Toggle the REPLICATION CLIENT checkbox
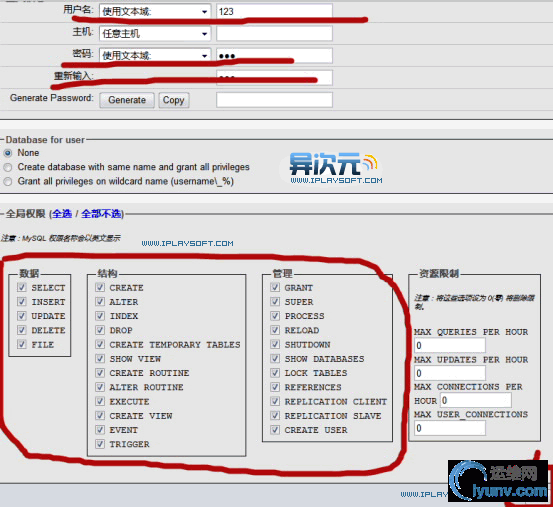 point(275,401)
